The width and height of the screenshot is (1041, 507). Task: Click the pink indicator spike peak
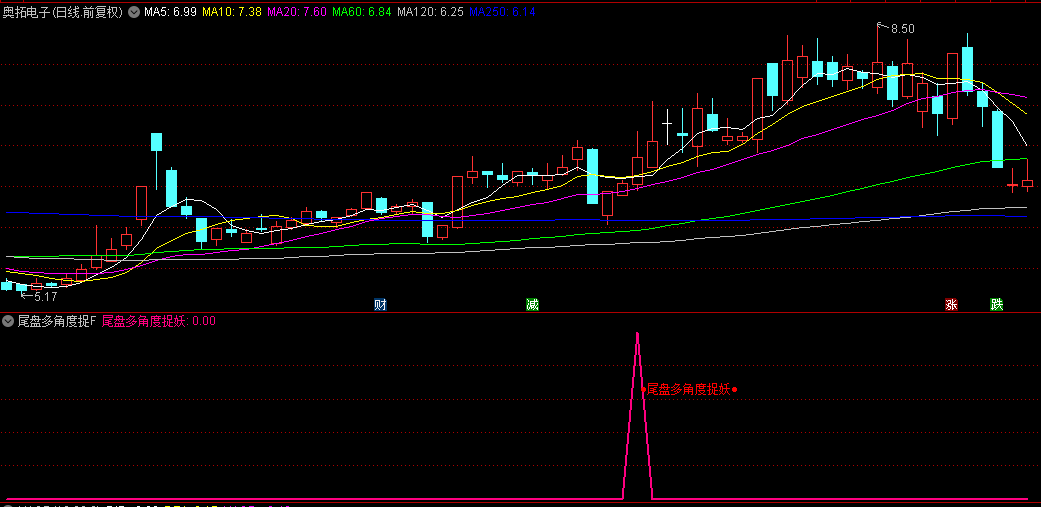click(637, 334)
